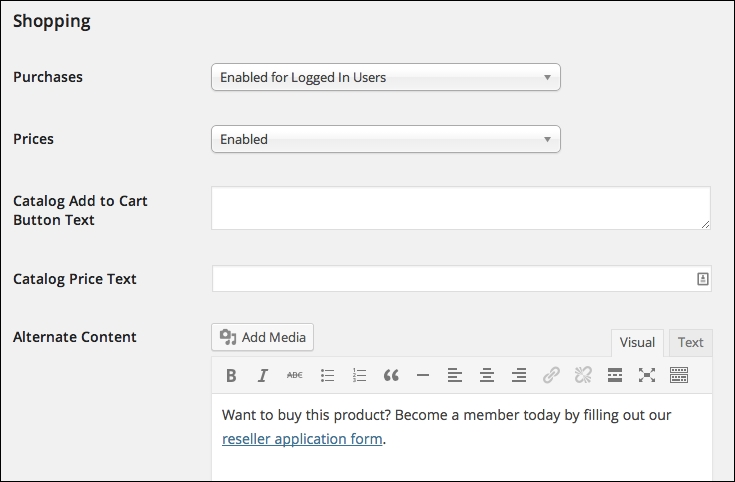Apply italic formatting in editor
The image size is (735, 482).
click(x=263, y=375)
